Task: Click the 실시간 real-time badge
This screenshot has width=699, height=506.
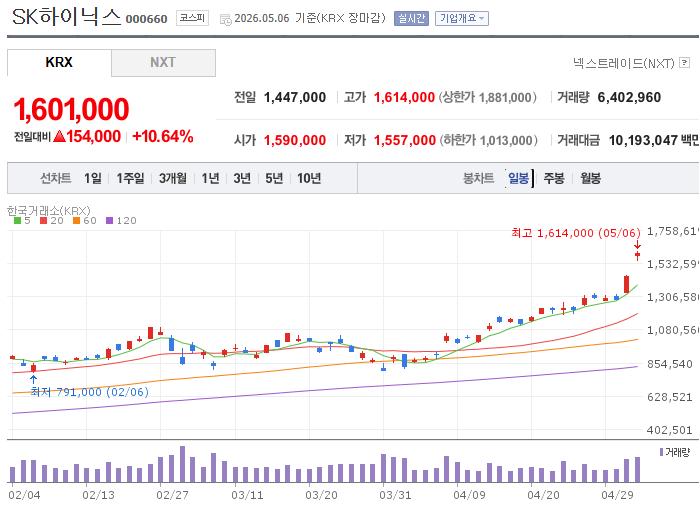Action: [411, 18]
